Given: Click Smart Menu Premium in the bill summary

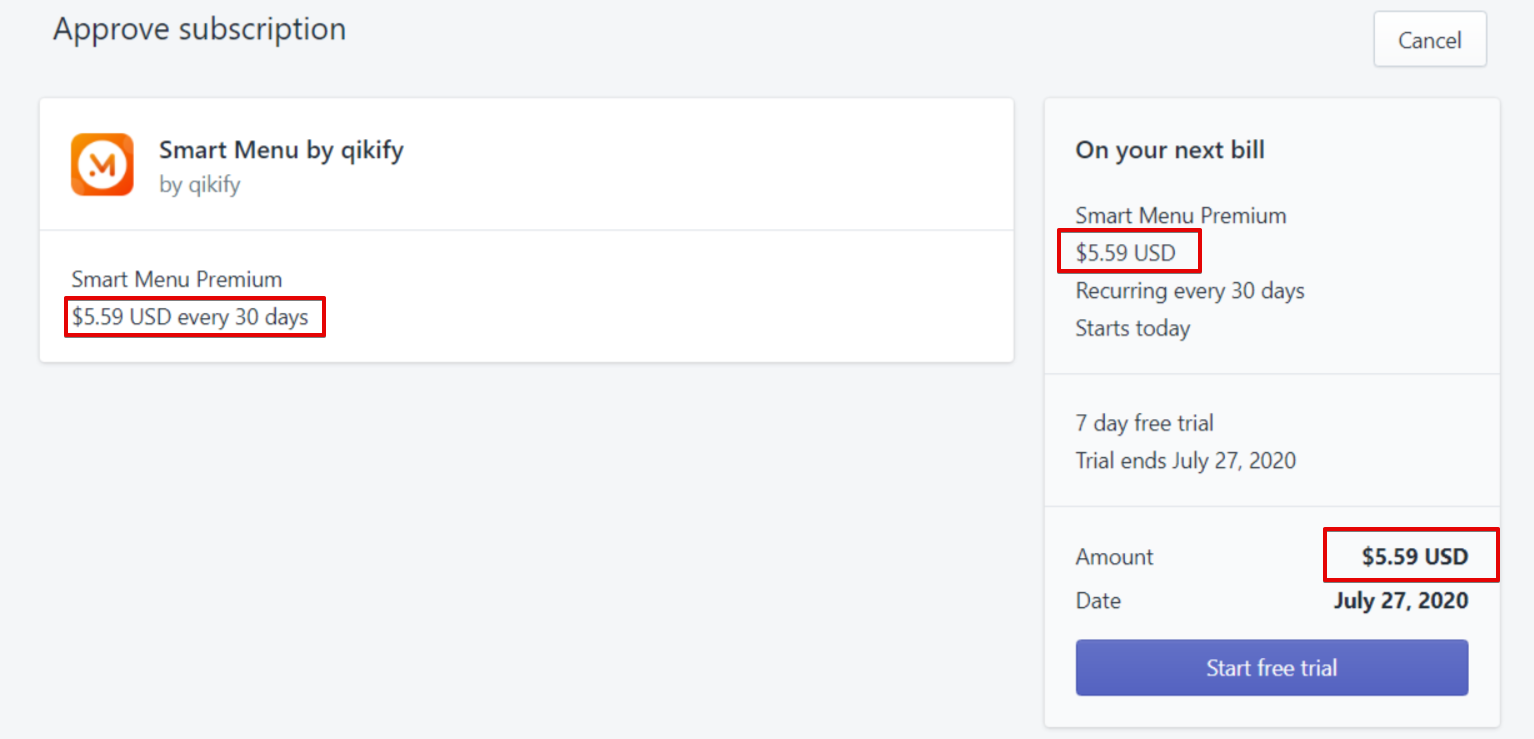Looking at the screenshot, I should (x=1181, y=215).
